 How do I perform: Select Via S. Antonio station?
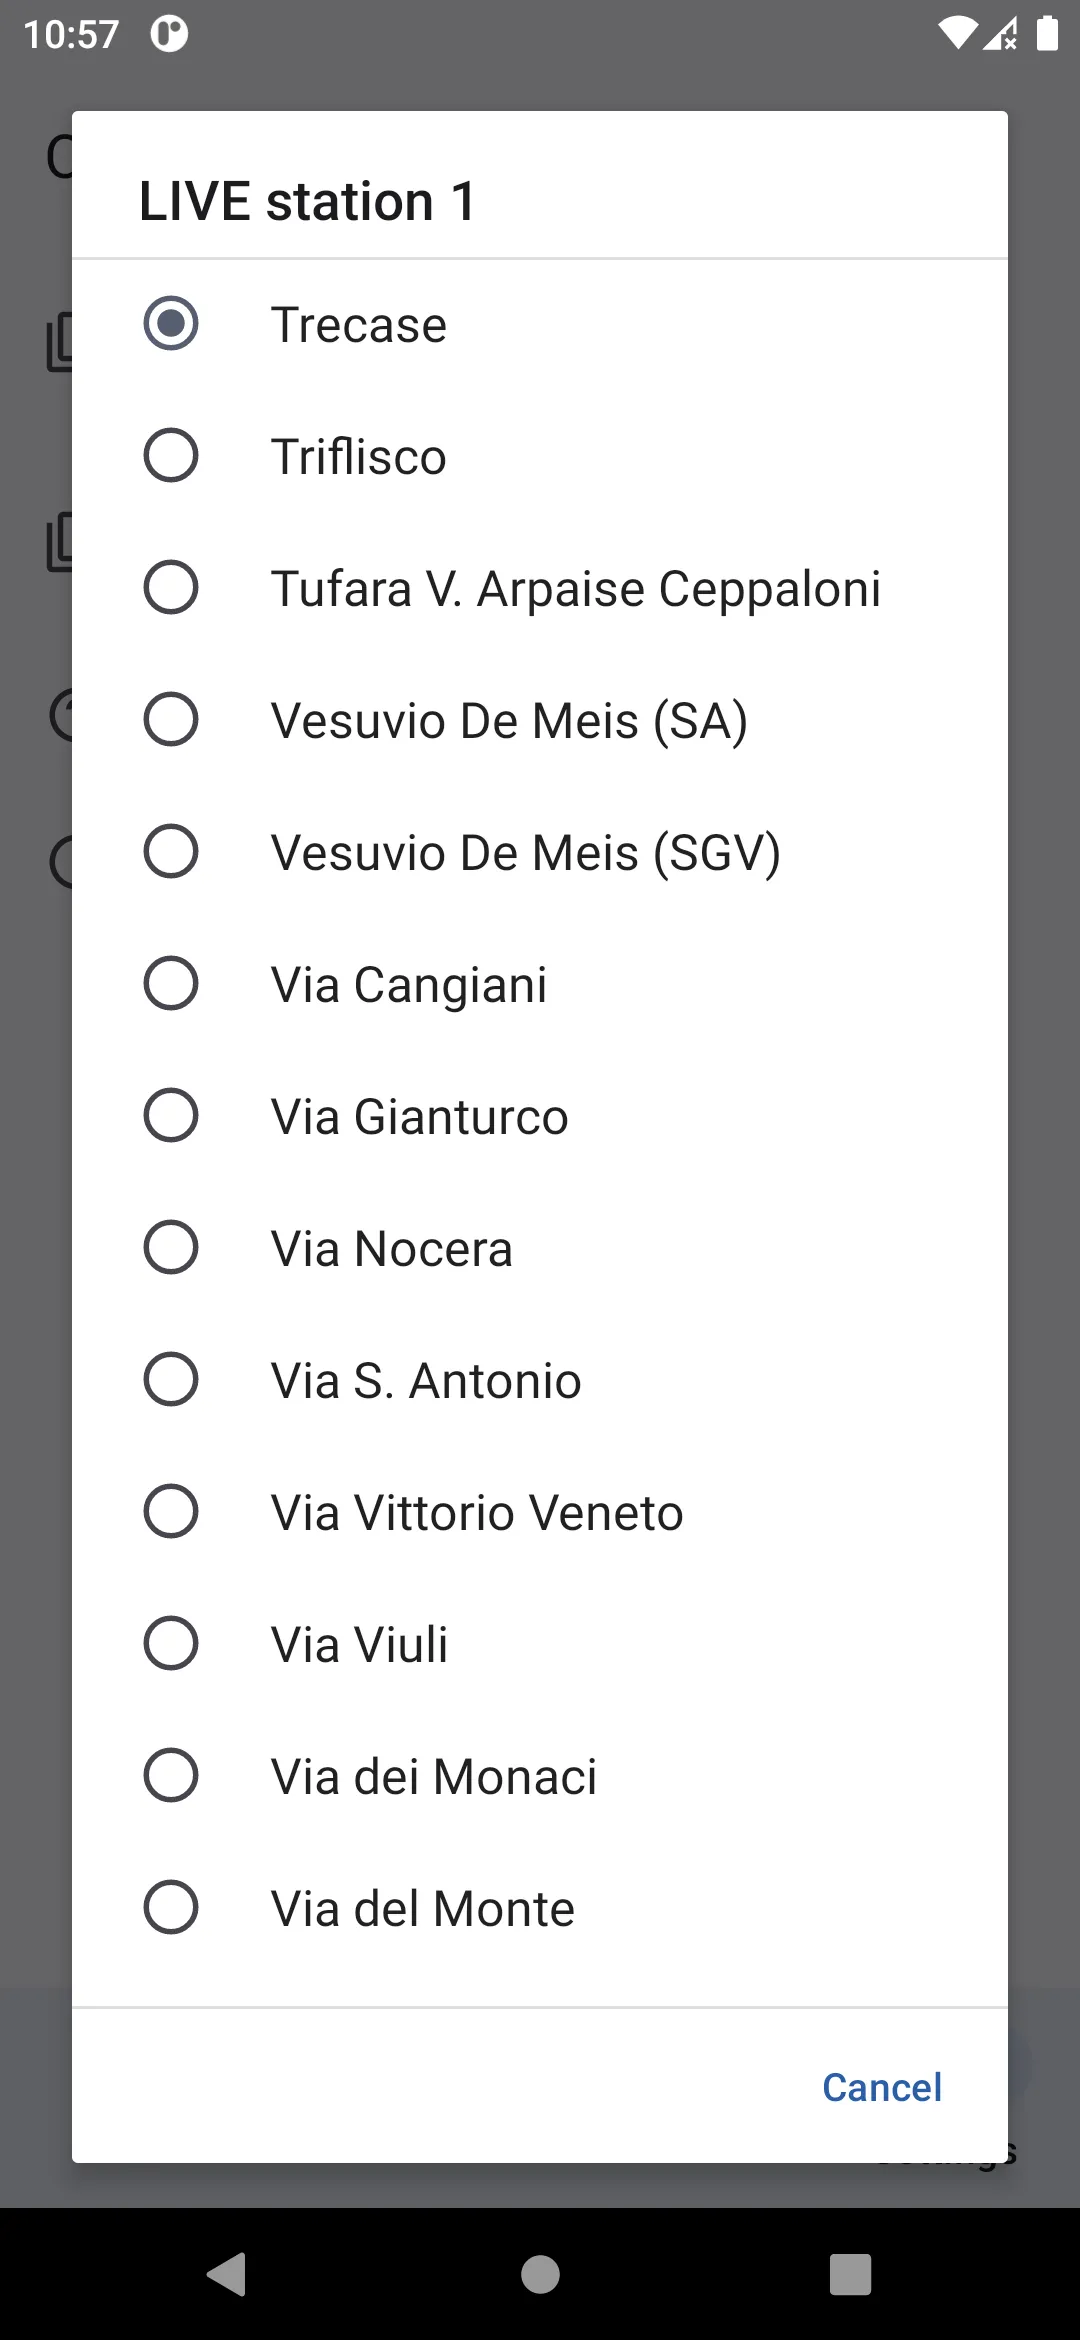(540, 1380)
